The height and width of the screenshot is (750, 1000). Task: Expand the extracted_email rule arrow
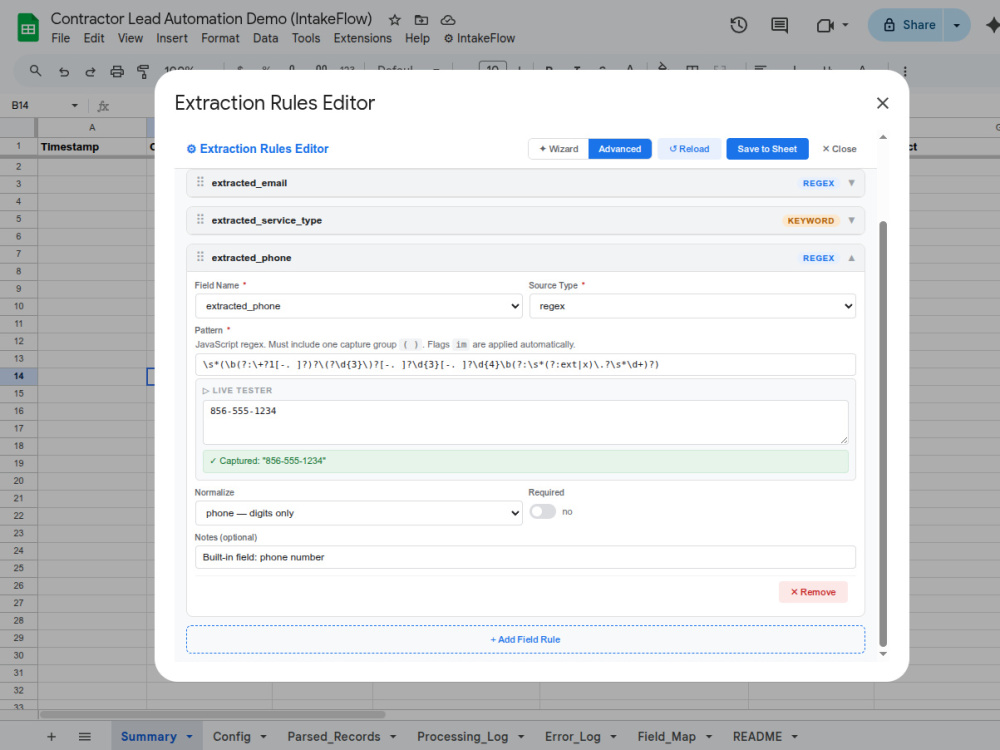coord(851,183)
